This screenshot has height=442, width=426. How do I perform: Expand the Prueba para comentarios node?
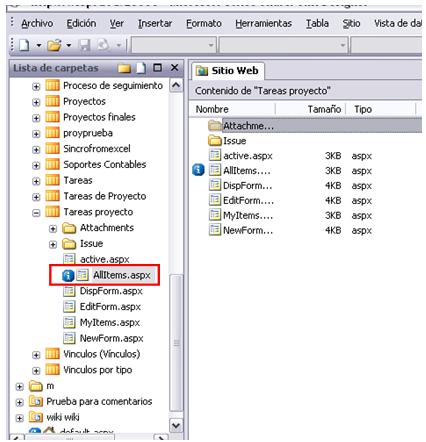tap(19, 403)
